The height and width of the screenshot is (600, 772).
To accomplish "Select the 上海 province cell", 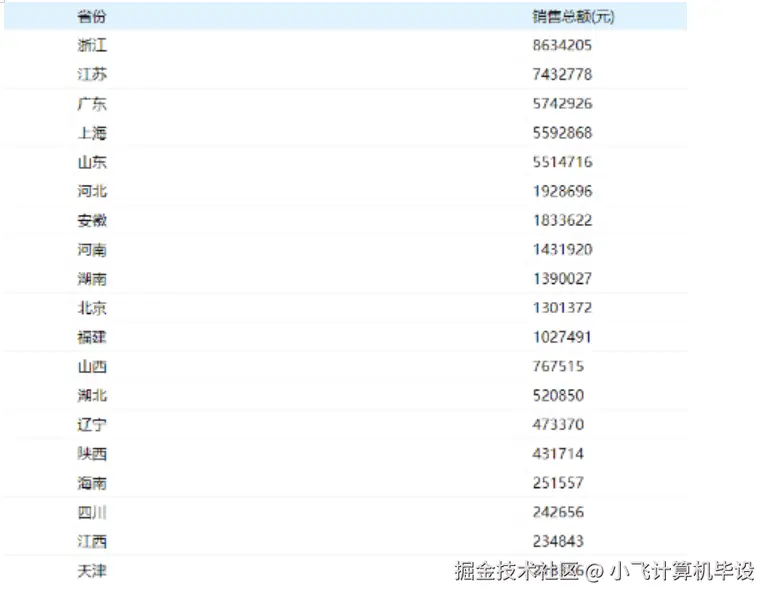I will coord(92,133).
